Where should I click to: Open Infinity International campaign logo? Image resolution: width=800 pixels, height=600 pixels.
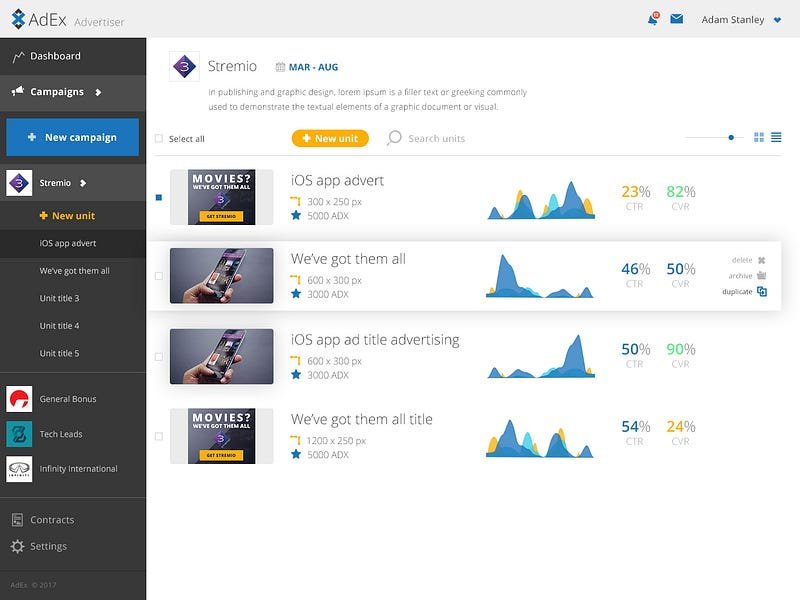(x=19, y=469)
